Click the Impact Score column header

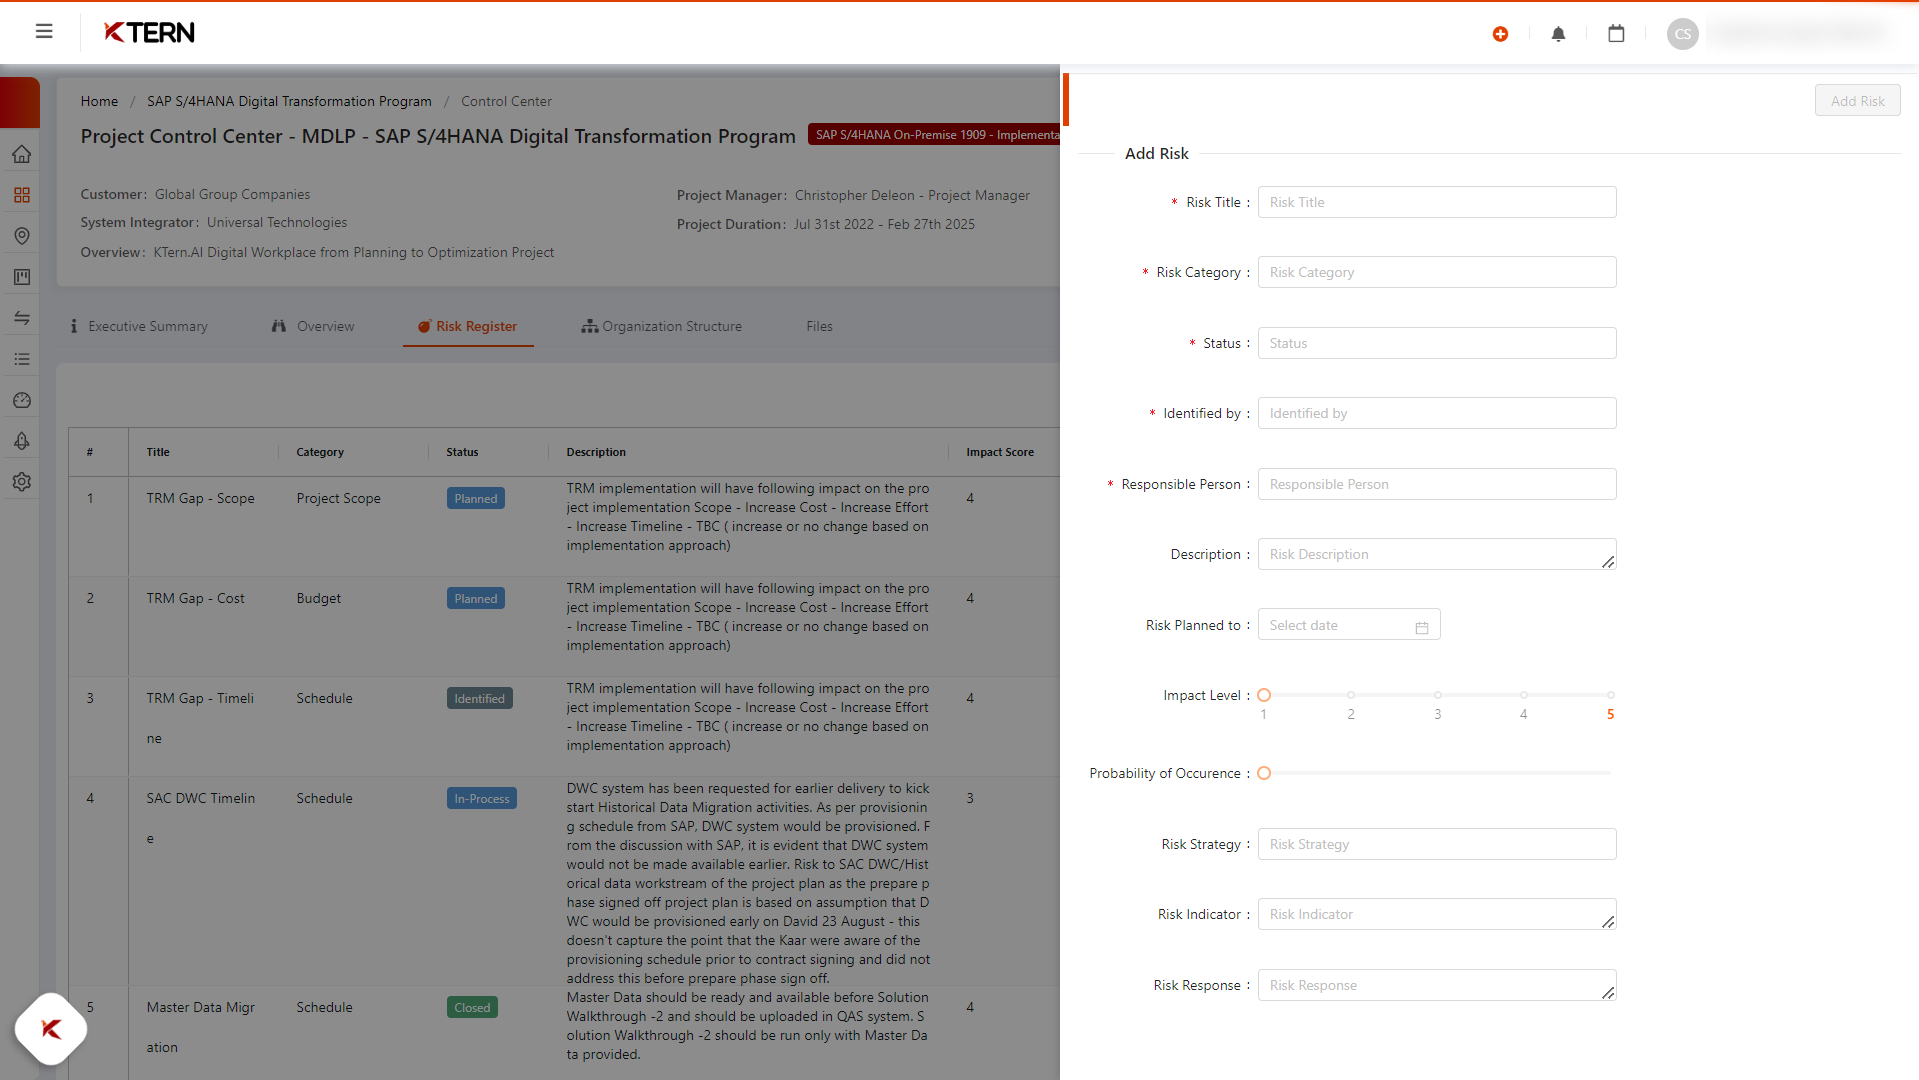click(999, 452)
